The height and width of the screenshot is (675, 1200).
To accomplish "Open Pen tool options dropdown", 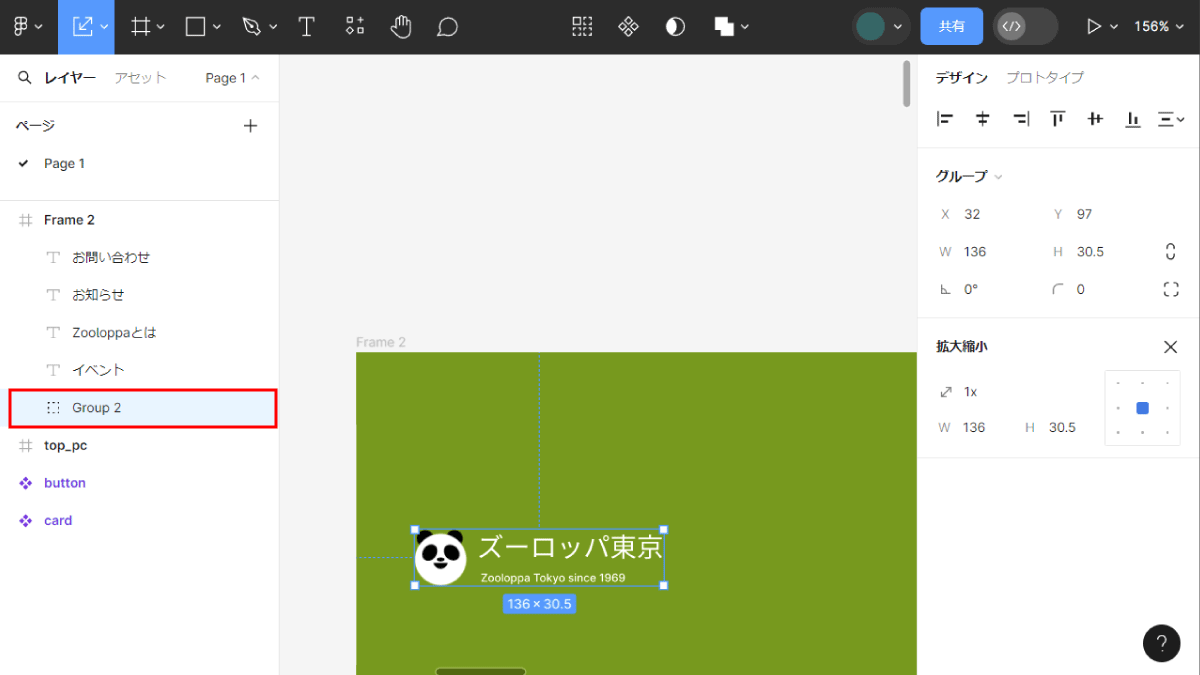I will pos(273,27).
